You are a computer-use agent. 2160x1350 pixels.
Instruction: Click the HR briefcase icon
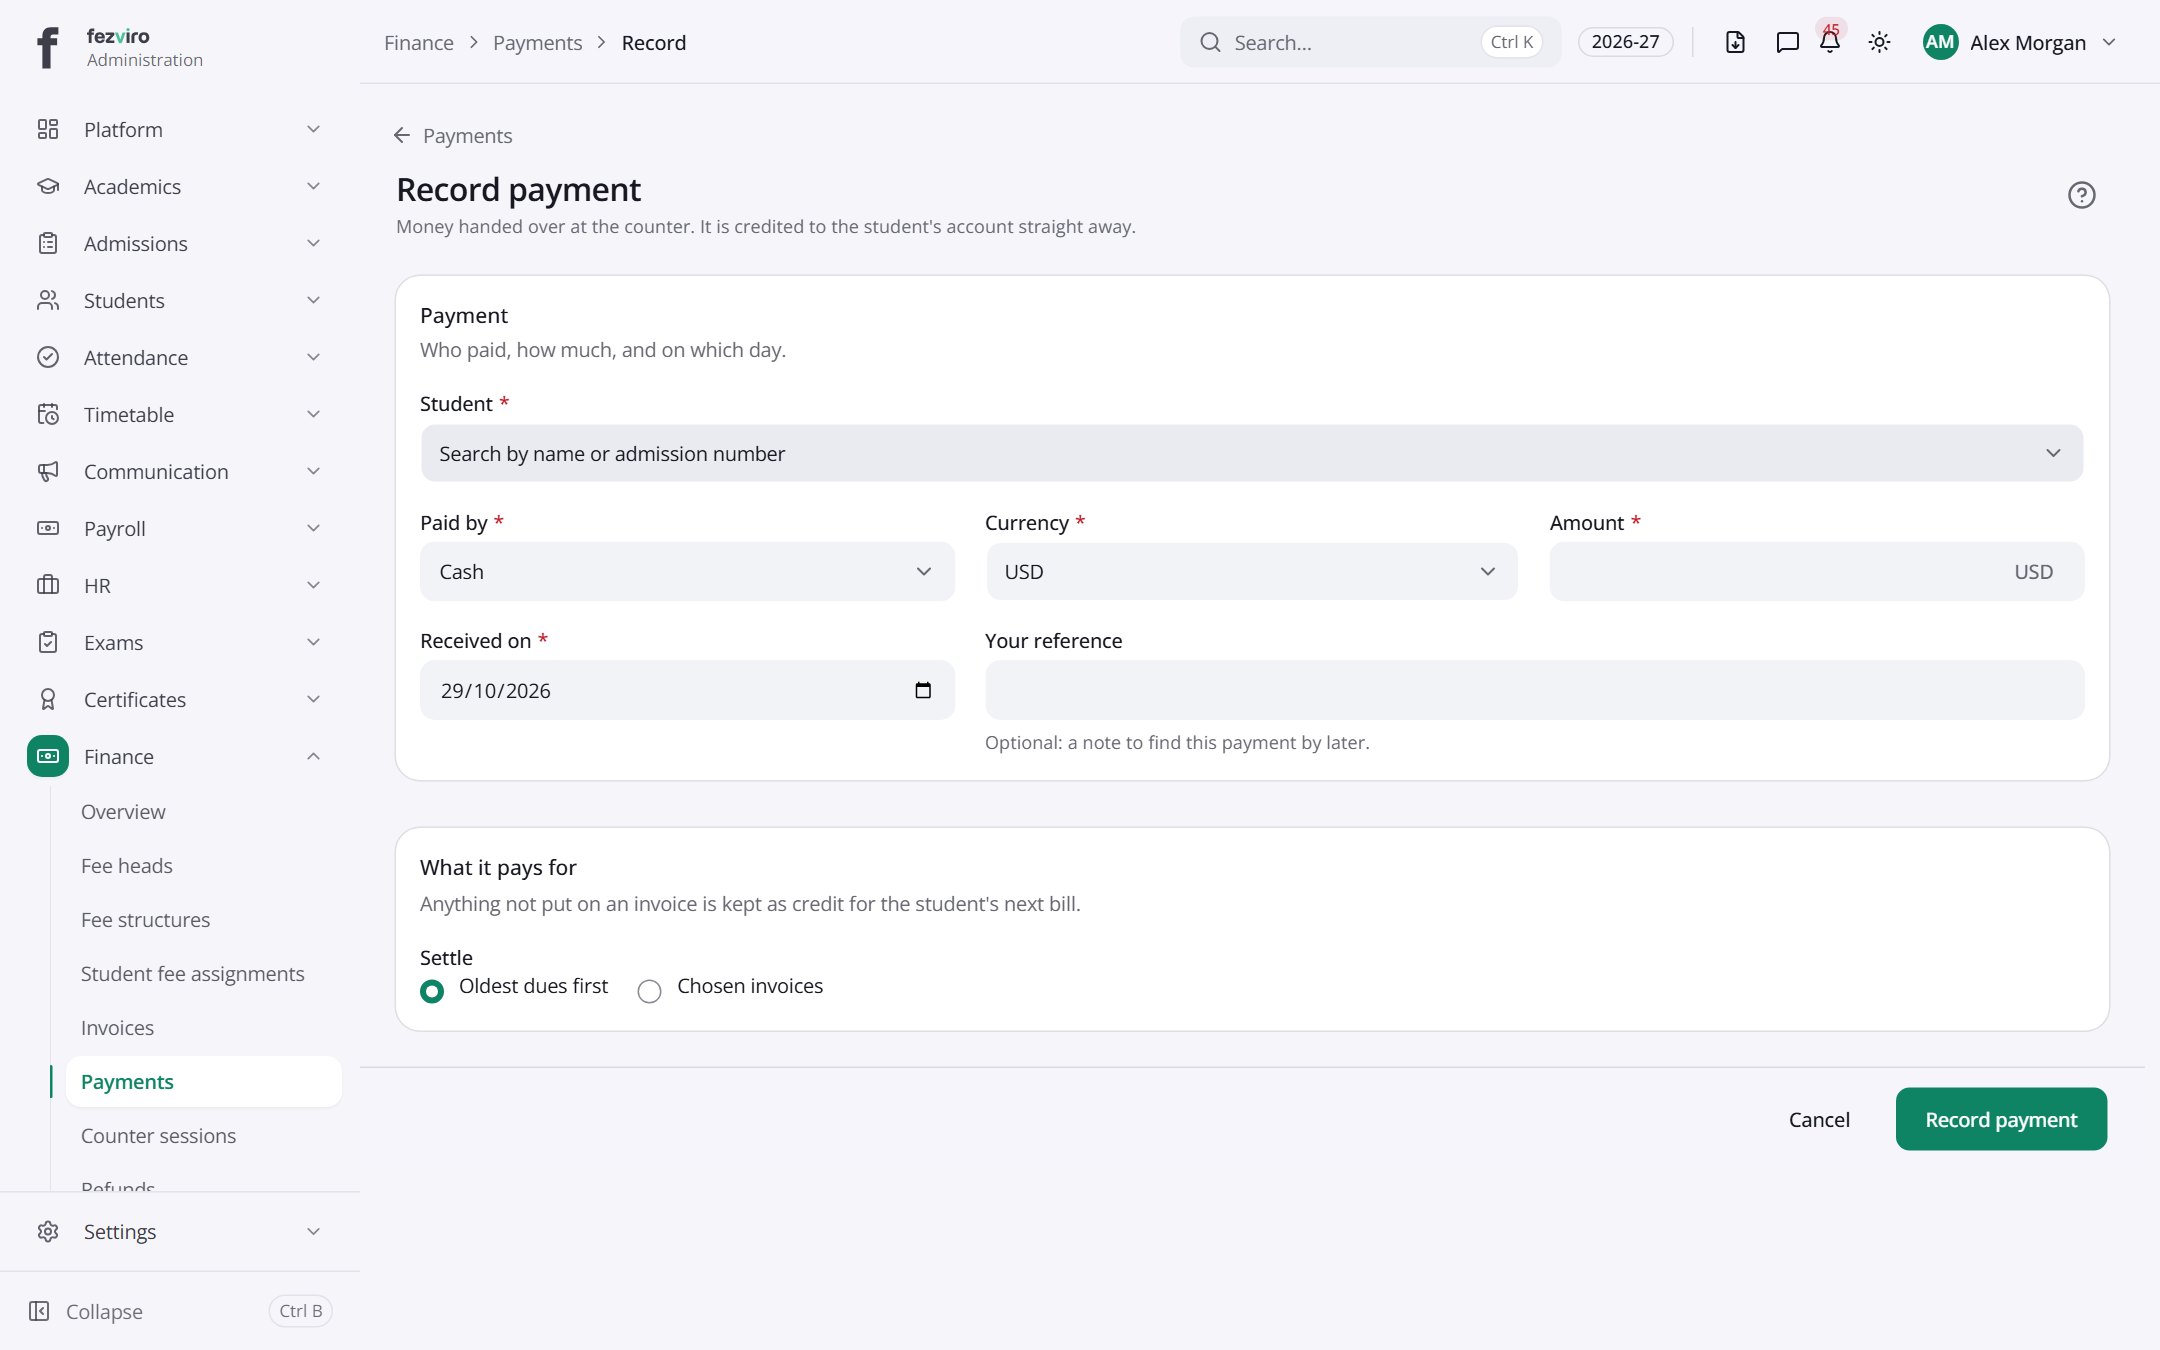(48, 585)
